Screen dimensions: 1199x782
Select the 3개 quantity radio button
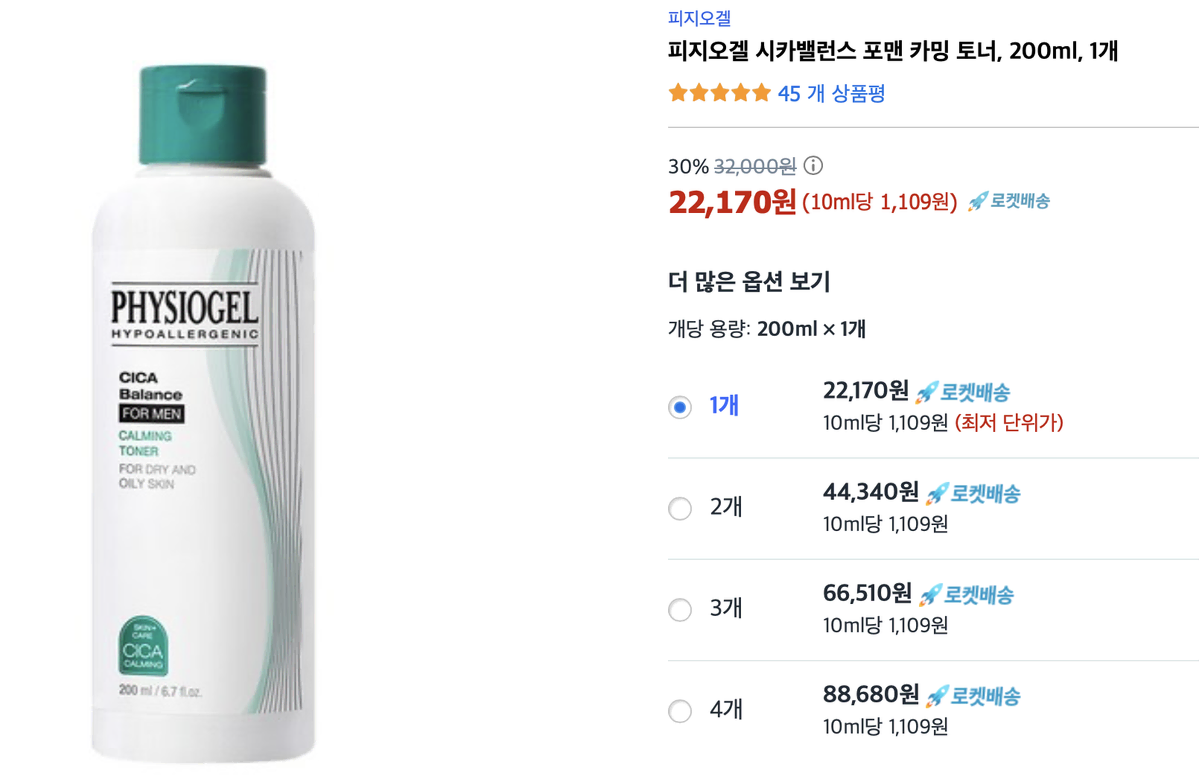pyautogui.click(x=680, y=609)
